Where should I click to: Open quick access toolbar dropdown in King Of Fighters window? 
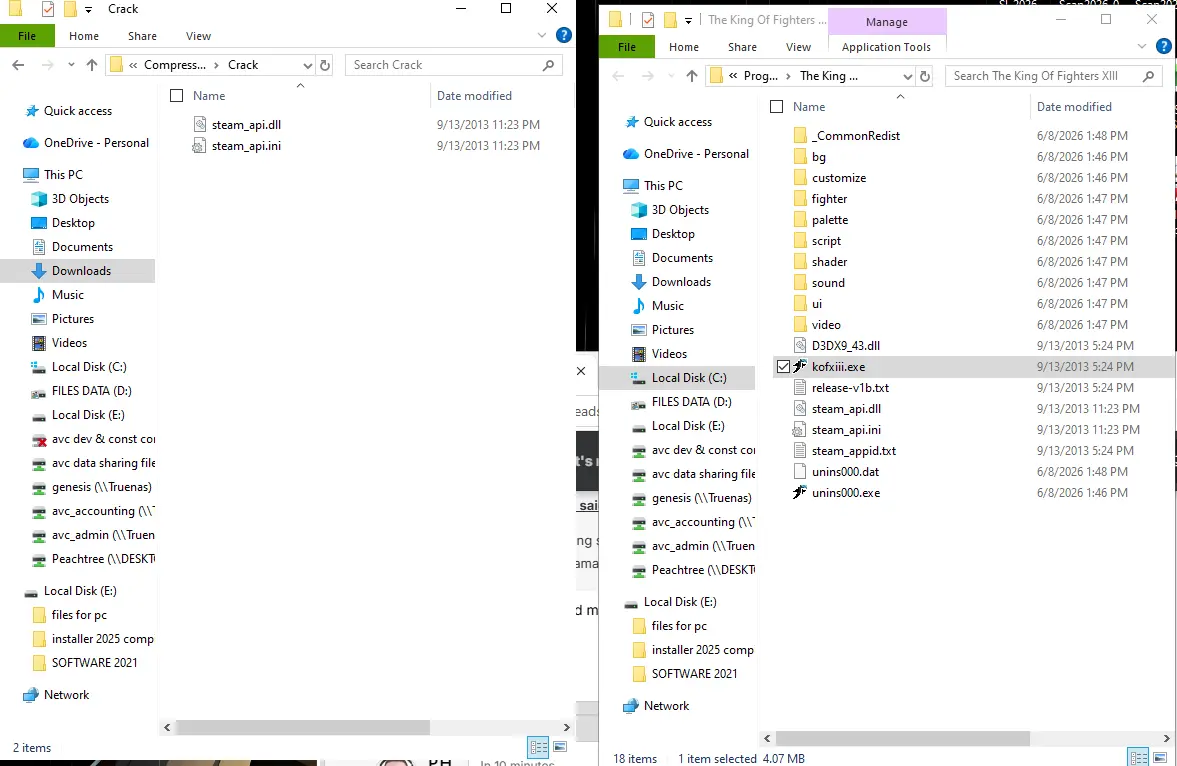pos(688,21)
